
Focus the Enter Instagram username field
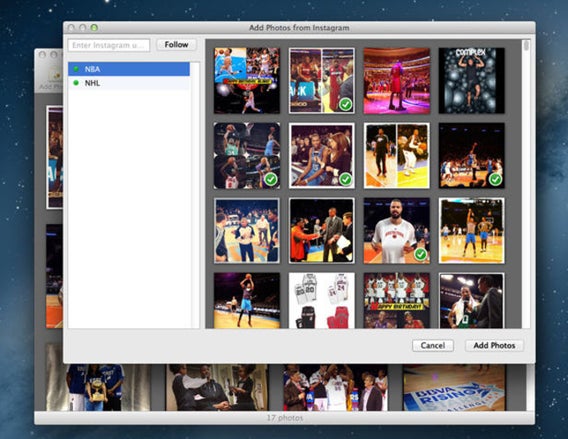109,45
